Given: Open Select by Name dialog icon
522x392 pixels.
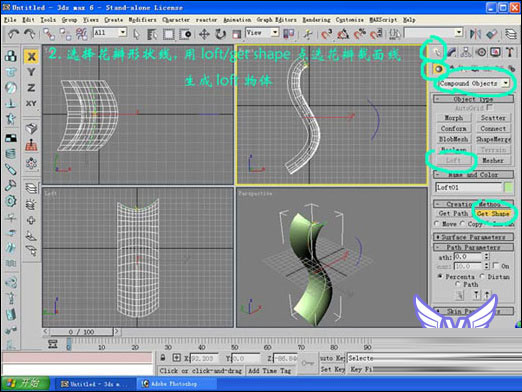Looking at the screenshot, I should (x=152, y=34).
